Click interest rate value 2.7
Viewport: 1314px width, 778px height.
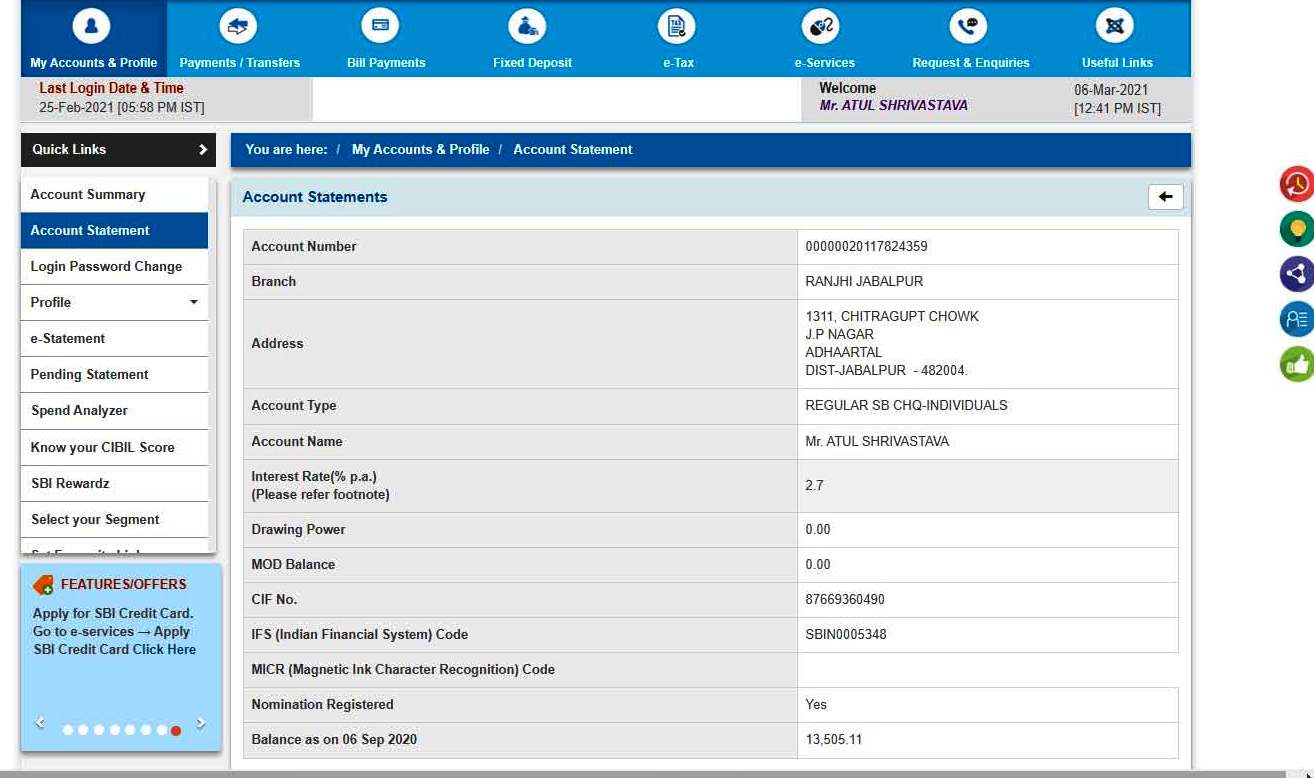coord(814,485)
